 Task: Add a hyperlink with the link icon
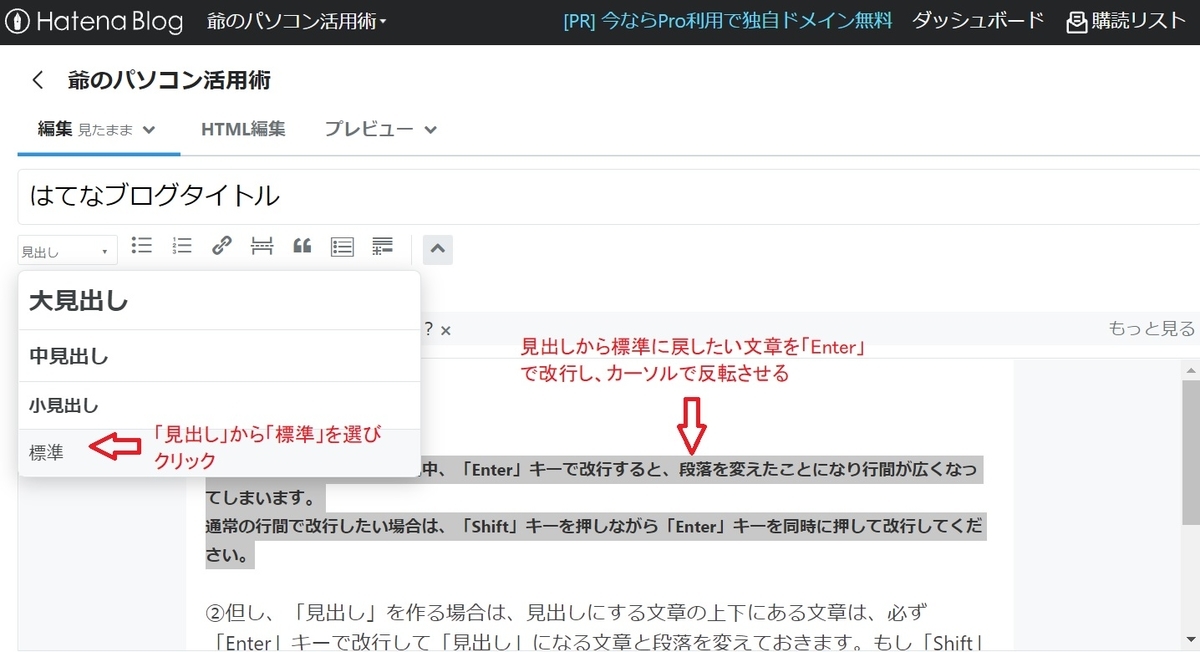pos(221,246)
